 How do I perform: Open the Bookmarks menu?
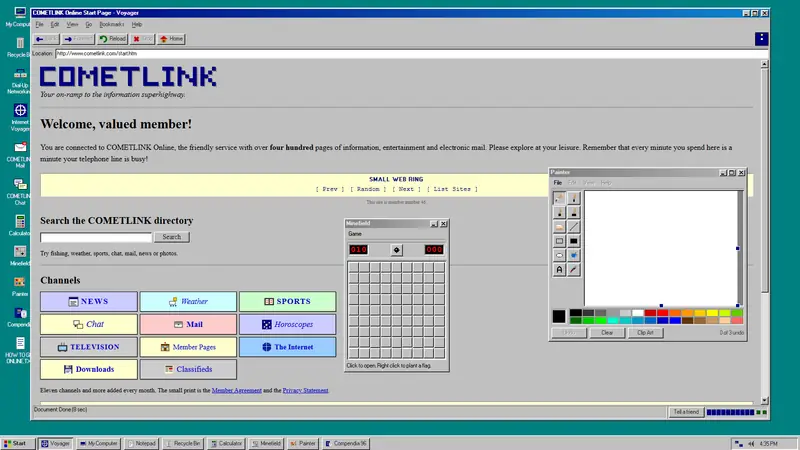click(x=111, y=24)
